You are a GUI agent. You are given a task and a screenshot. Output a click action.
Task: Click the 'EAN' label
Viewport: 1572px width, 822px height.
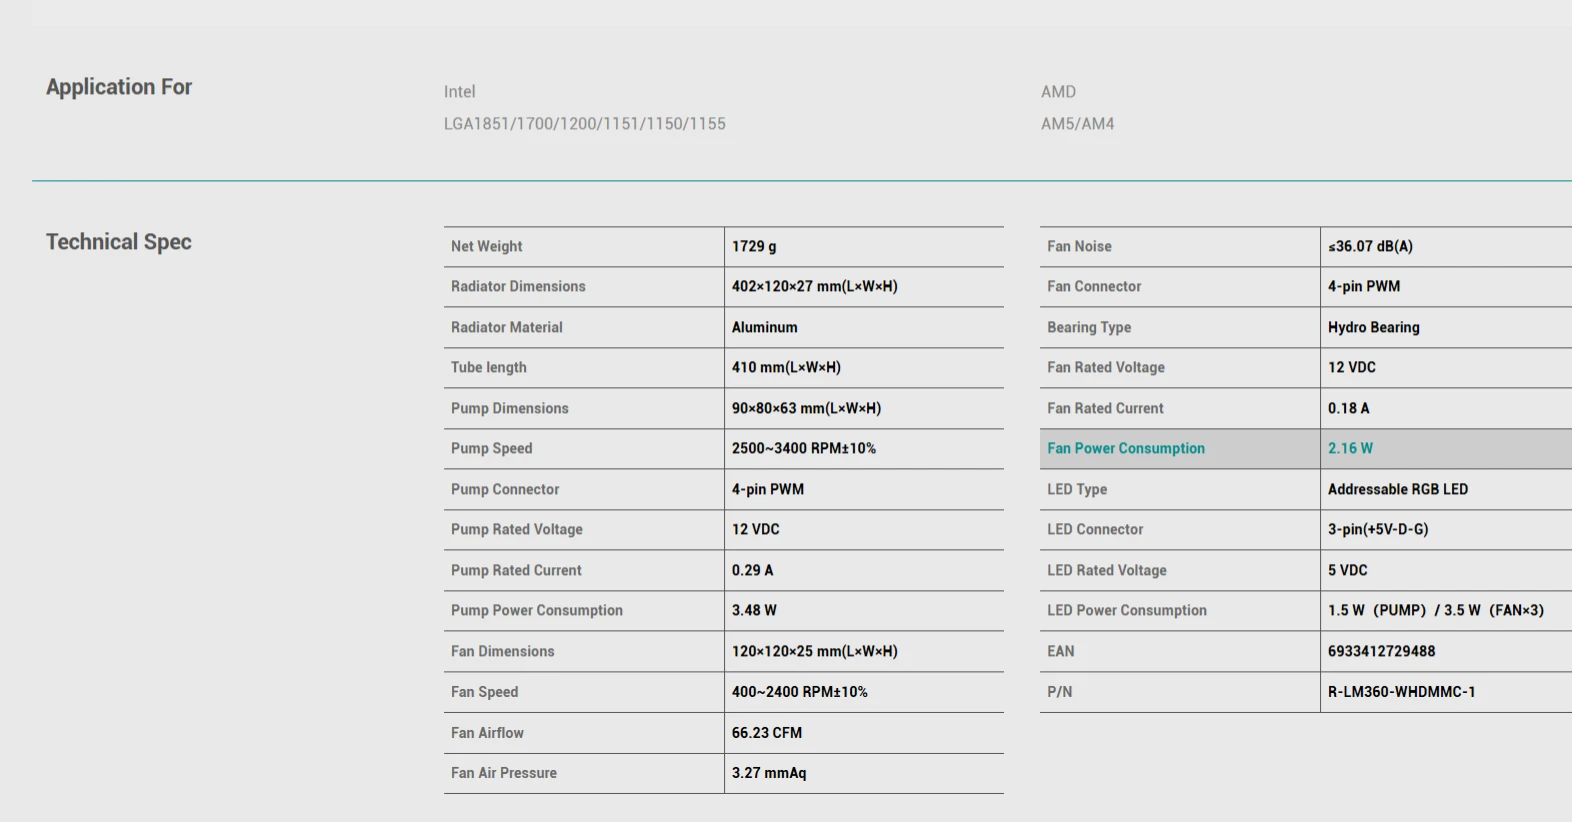click(x=1061, y=651)
